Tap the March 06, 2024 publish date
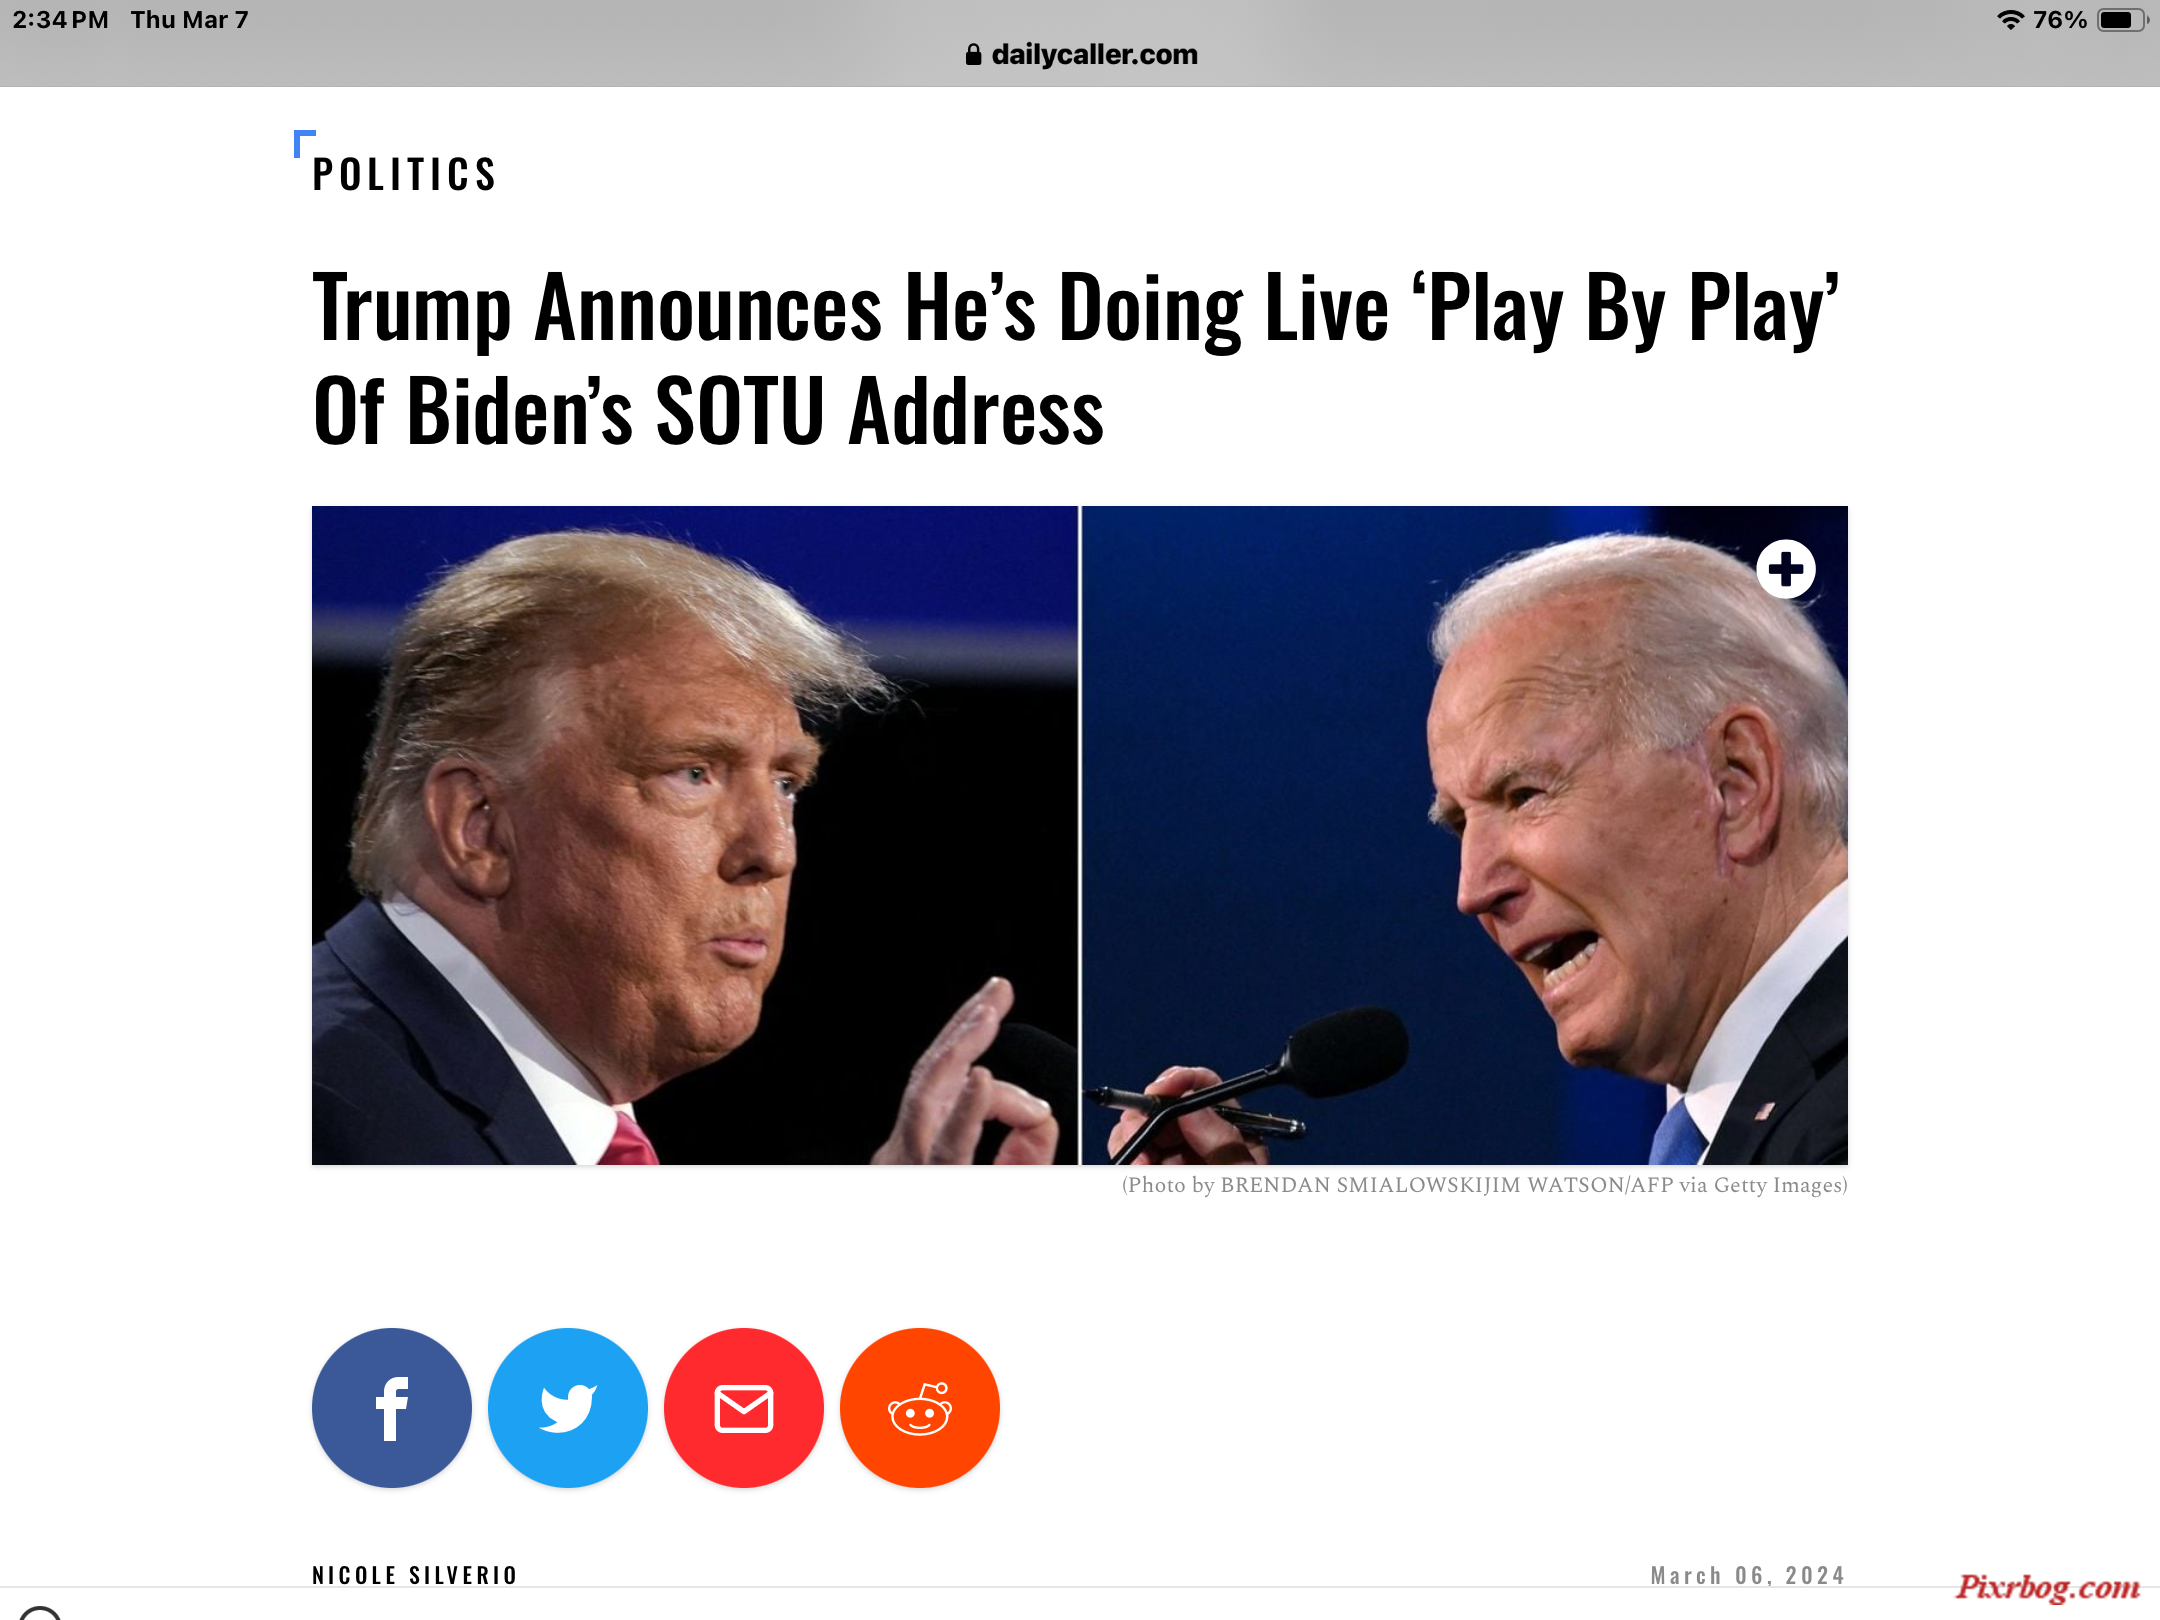 (x=1748, y=1575)
